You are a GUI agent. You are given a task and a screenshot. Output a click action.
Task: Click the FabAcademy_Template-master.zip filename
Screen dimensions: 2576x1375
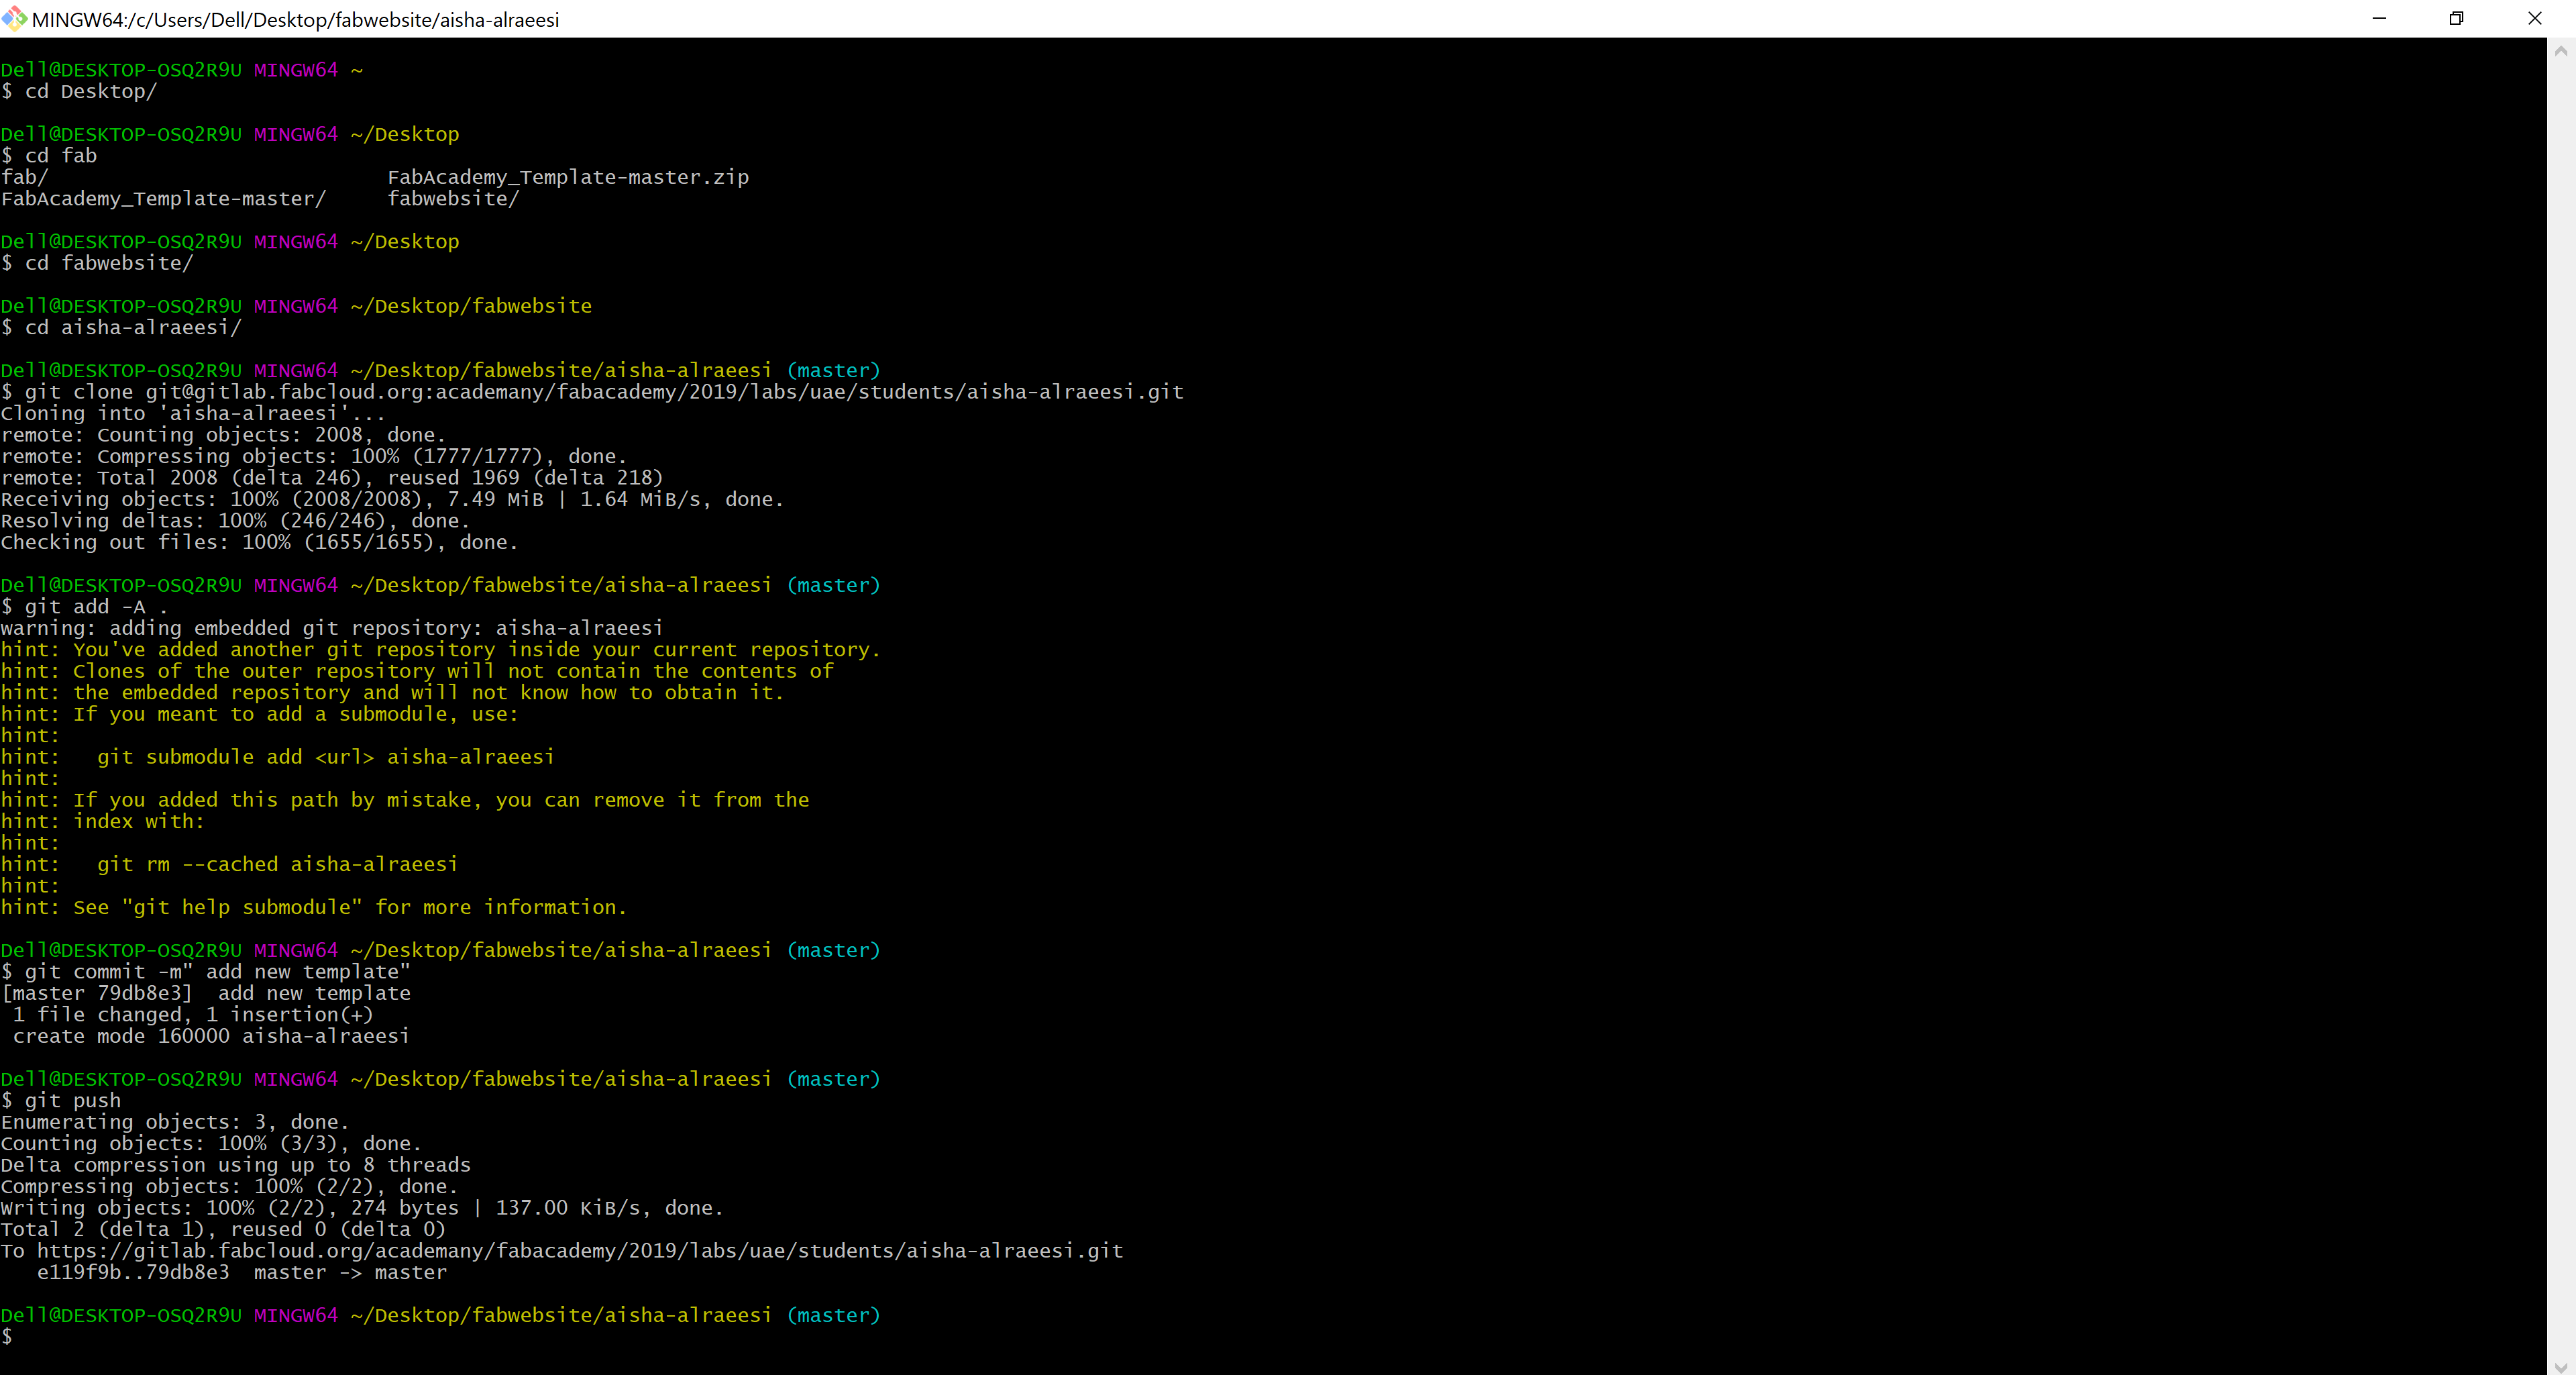pos(568,177)
